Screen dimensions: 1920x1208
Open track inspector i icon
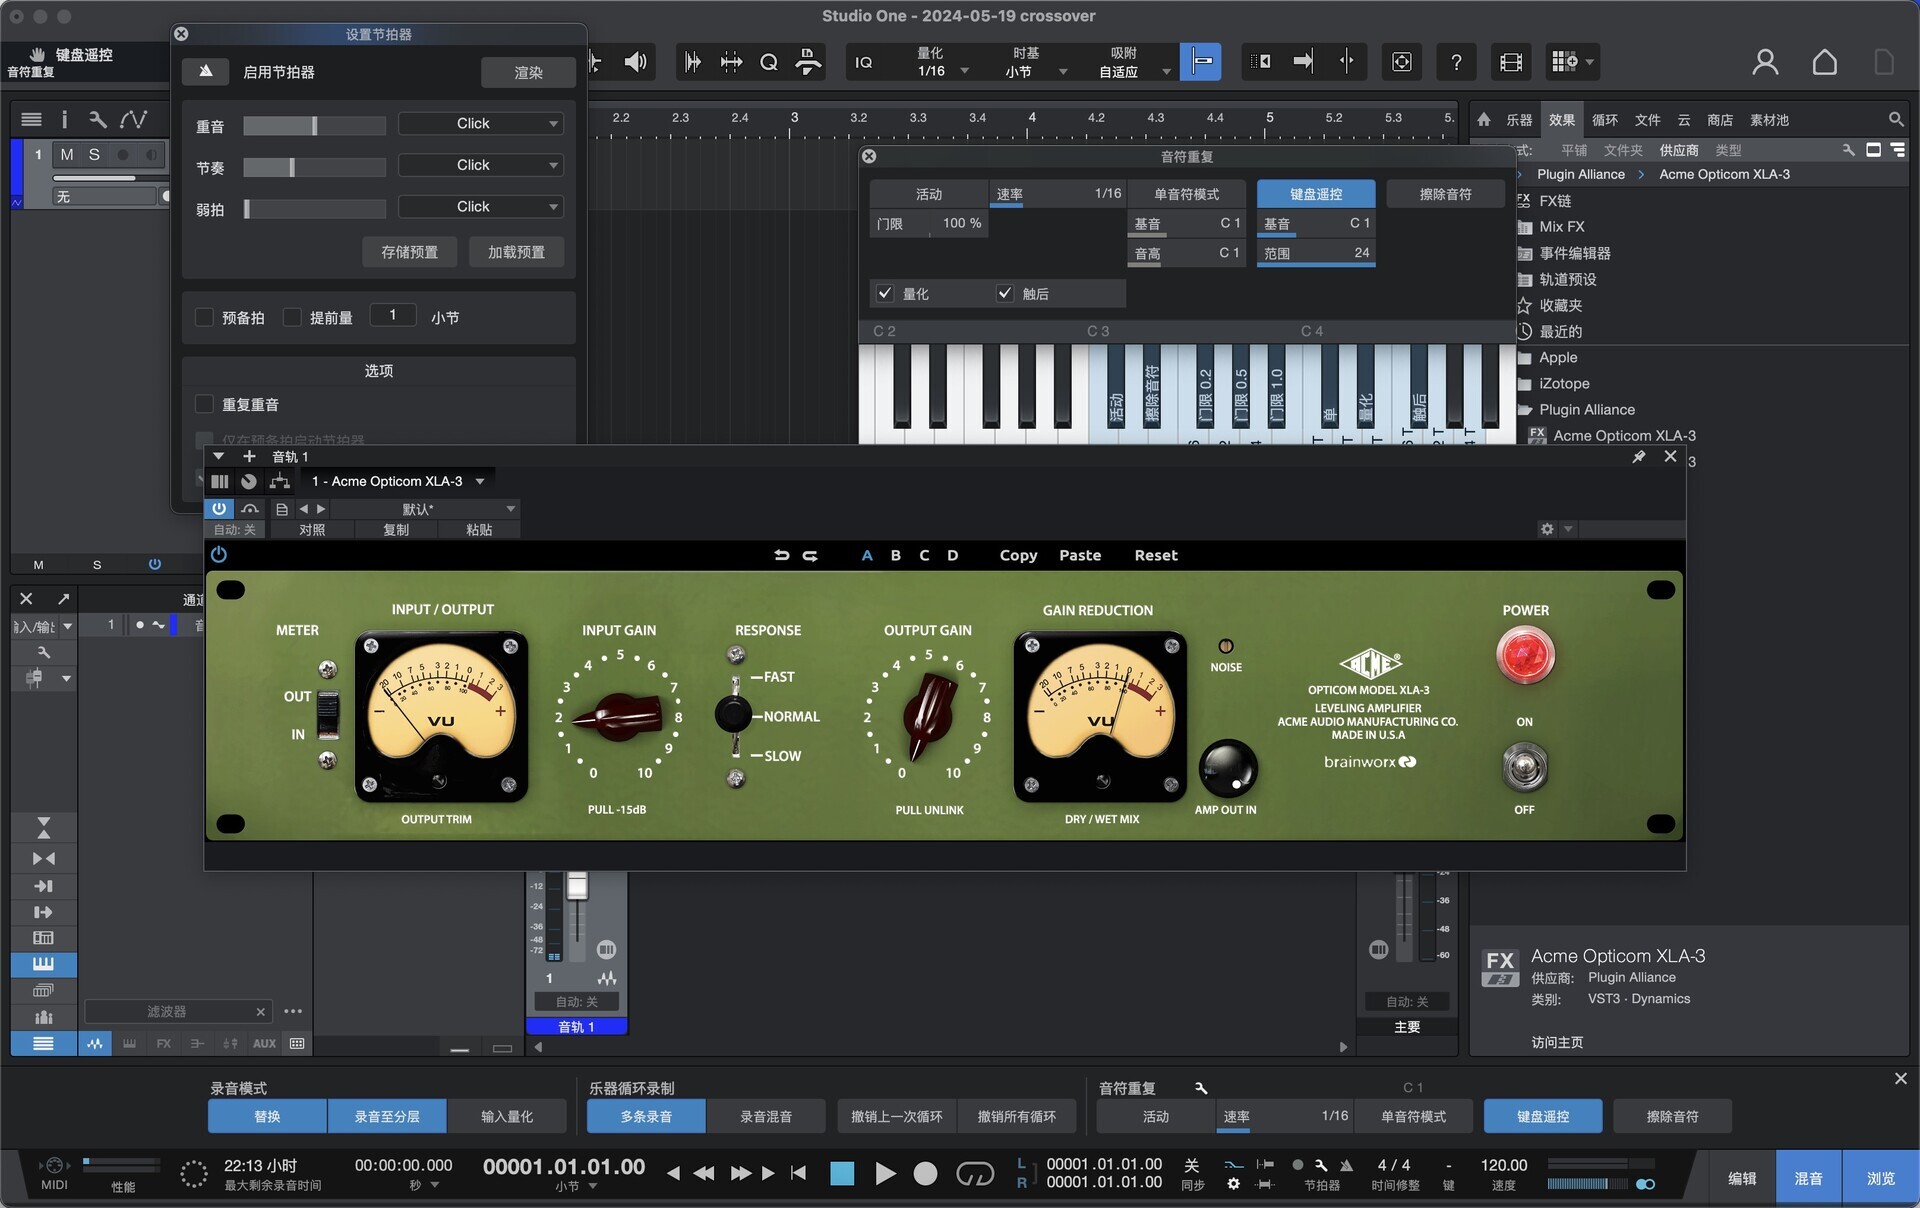tap(64, 120)
